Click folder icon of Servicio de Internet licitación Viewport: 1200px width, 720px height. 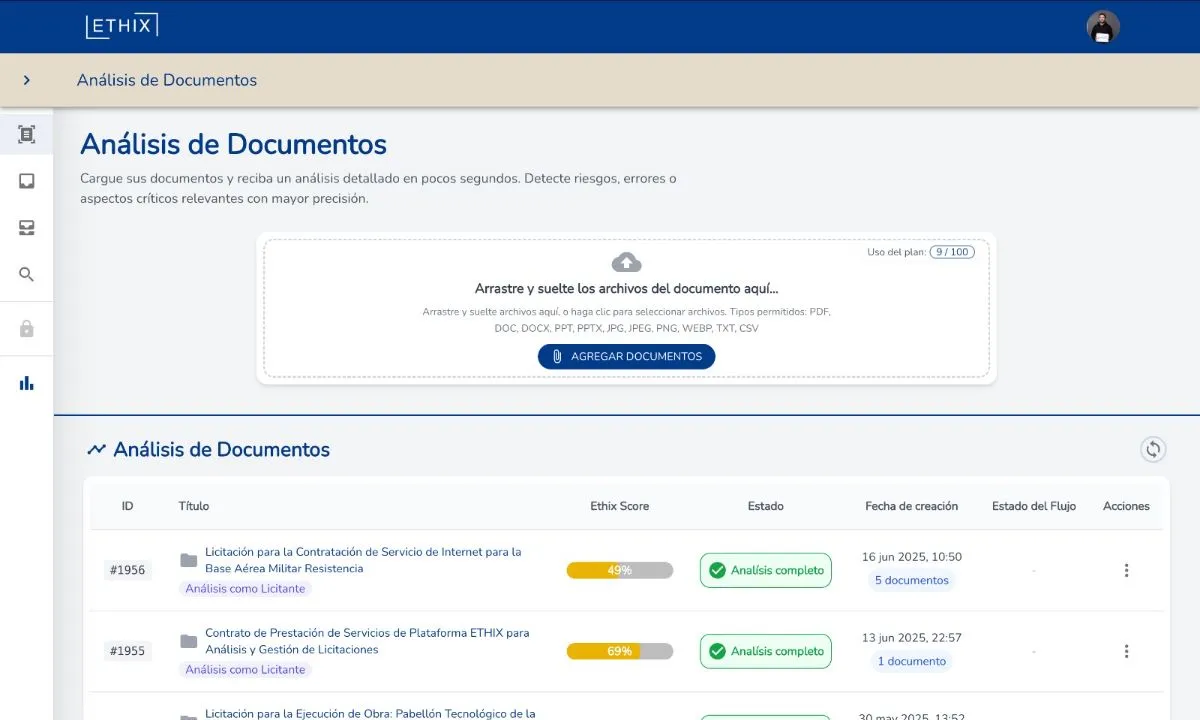[188, 560]
